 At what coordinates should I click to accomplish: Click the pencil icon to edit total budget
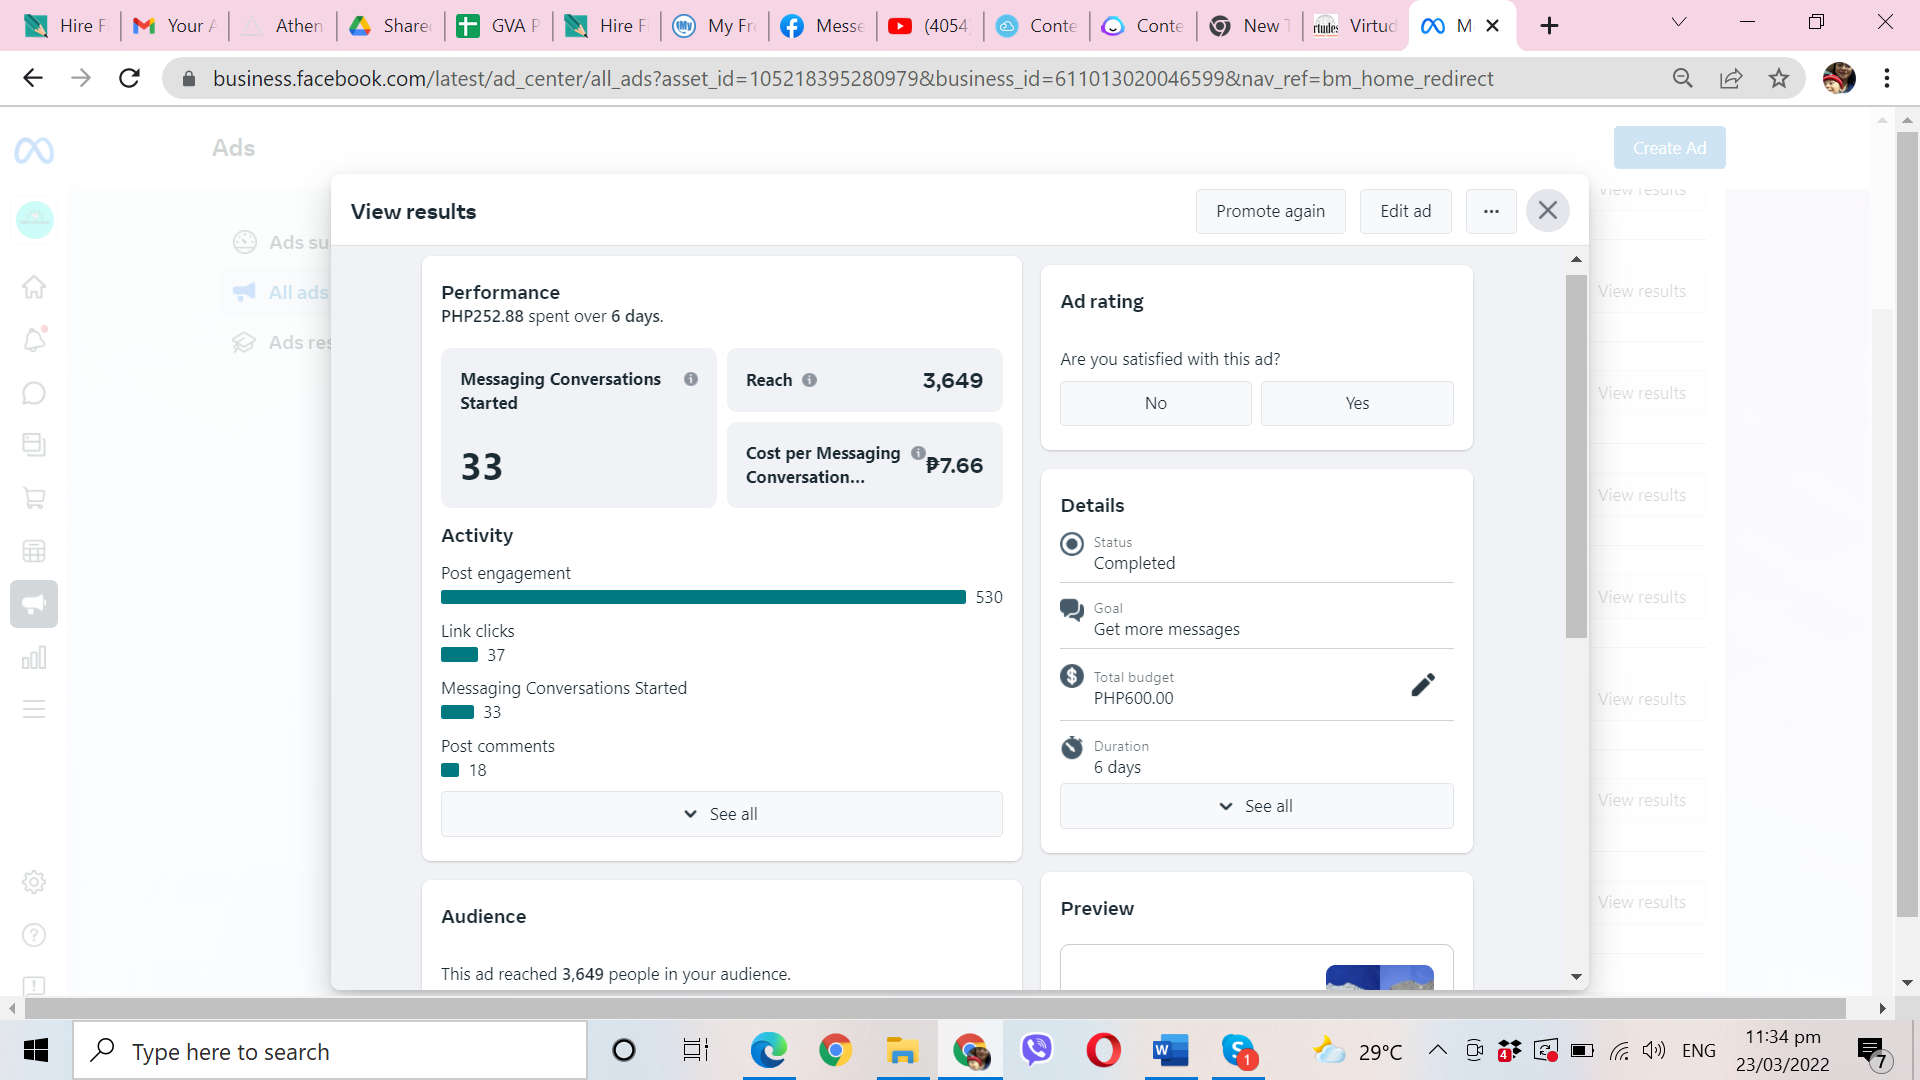[x=1423, y=685]
